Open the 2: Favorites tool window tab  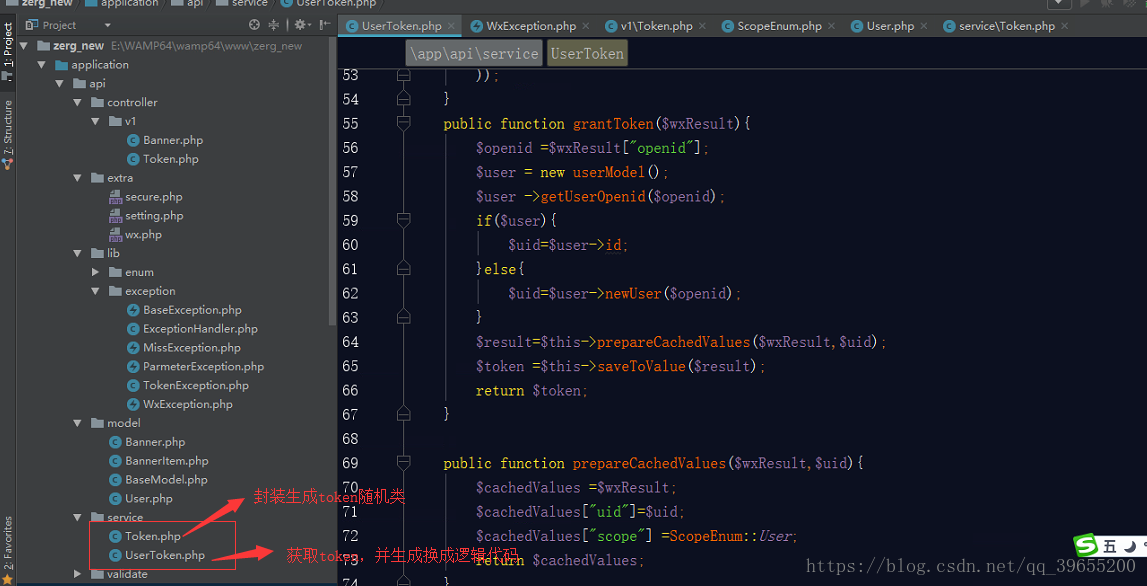click(7, 549)
